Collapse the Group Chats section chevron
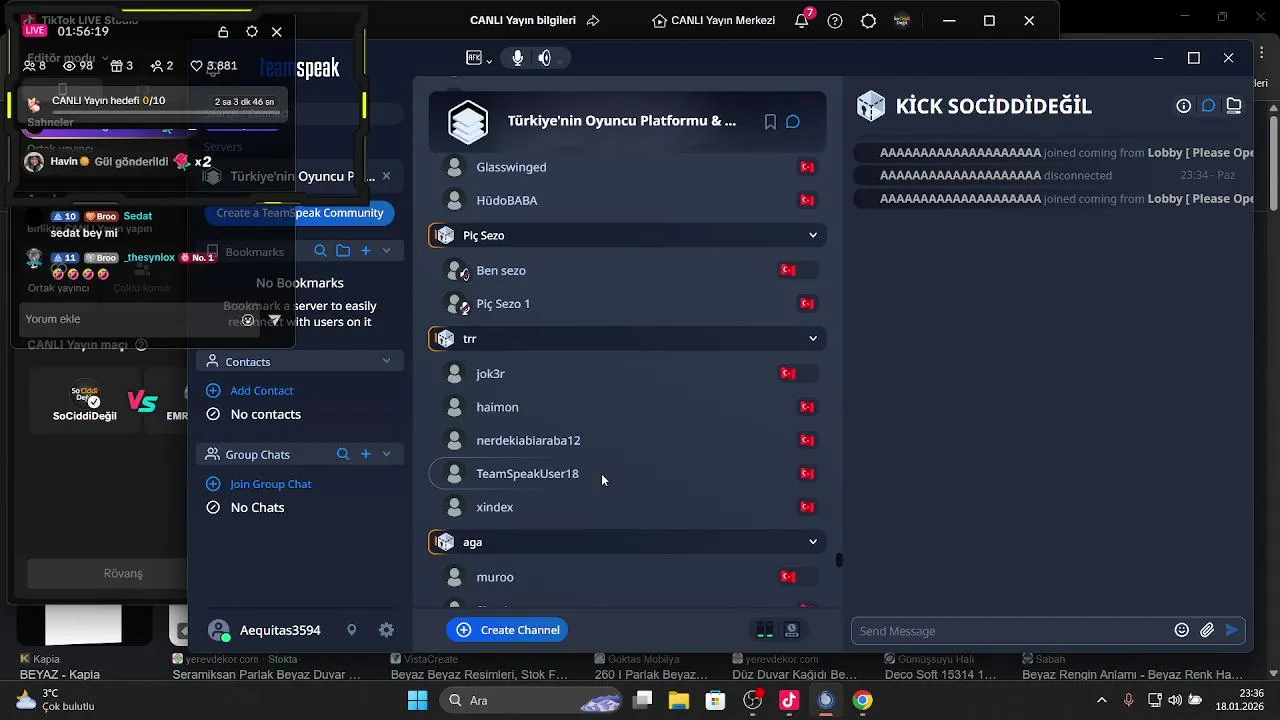The width and height of the screenshot is (1280, 720). point(386,454)
